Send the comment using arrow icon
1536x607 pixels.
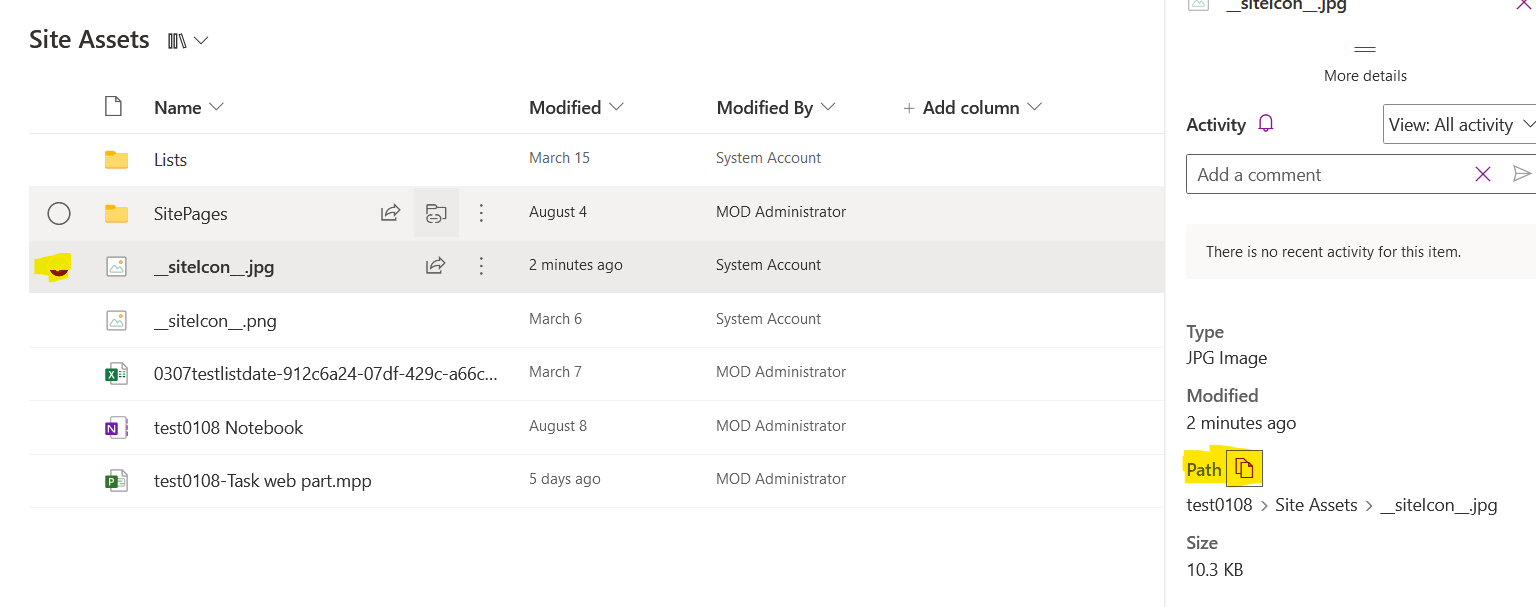(x=1521, y=174)
